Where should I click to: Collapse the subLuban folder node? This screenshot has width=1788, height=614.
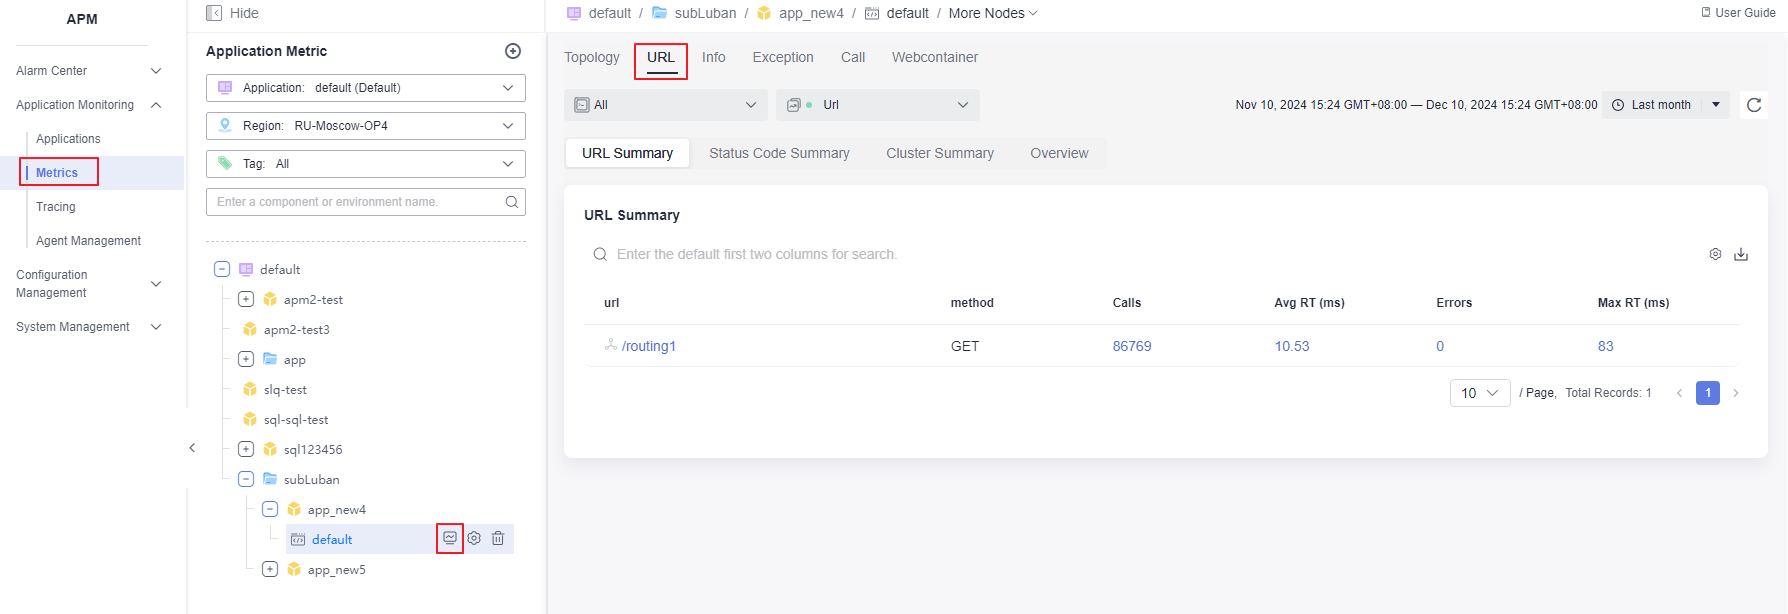pos(246,479)
